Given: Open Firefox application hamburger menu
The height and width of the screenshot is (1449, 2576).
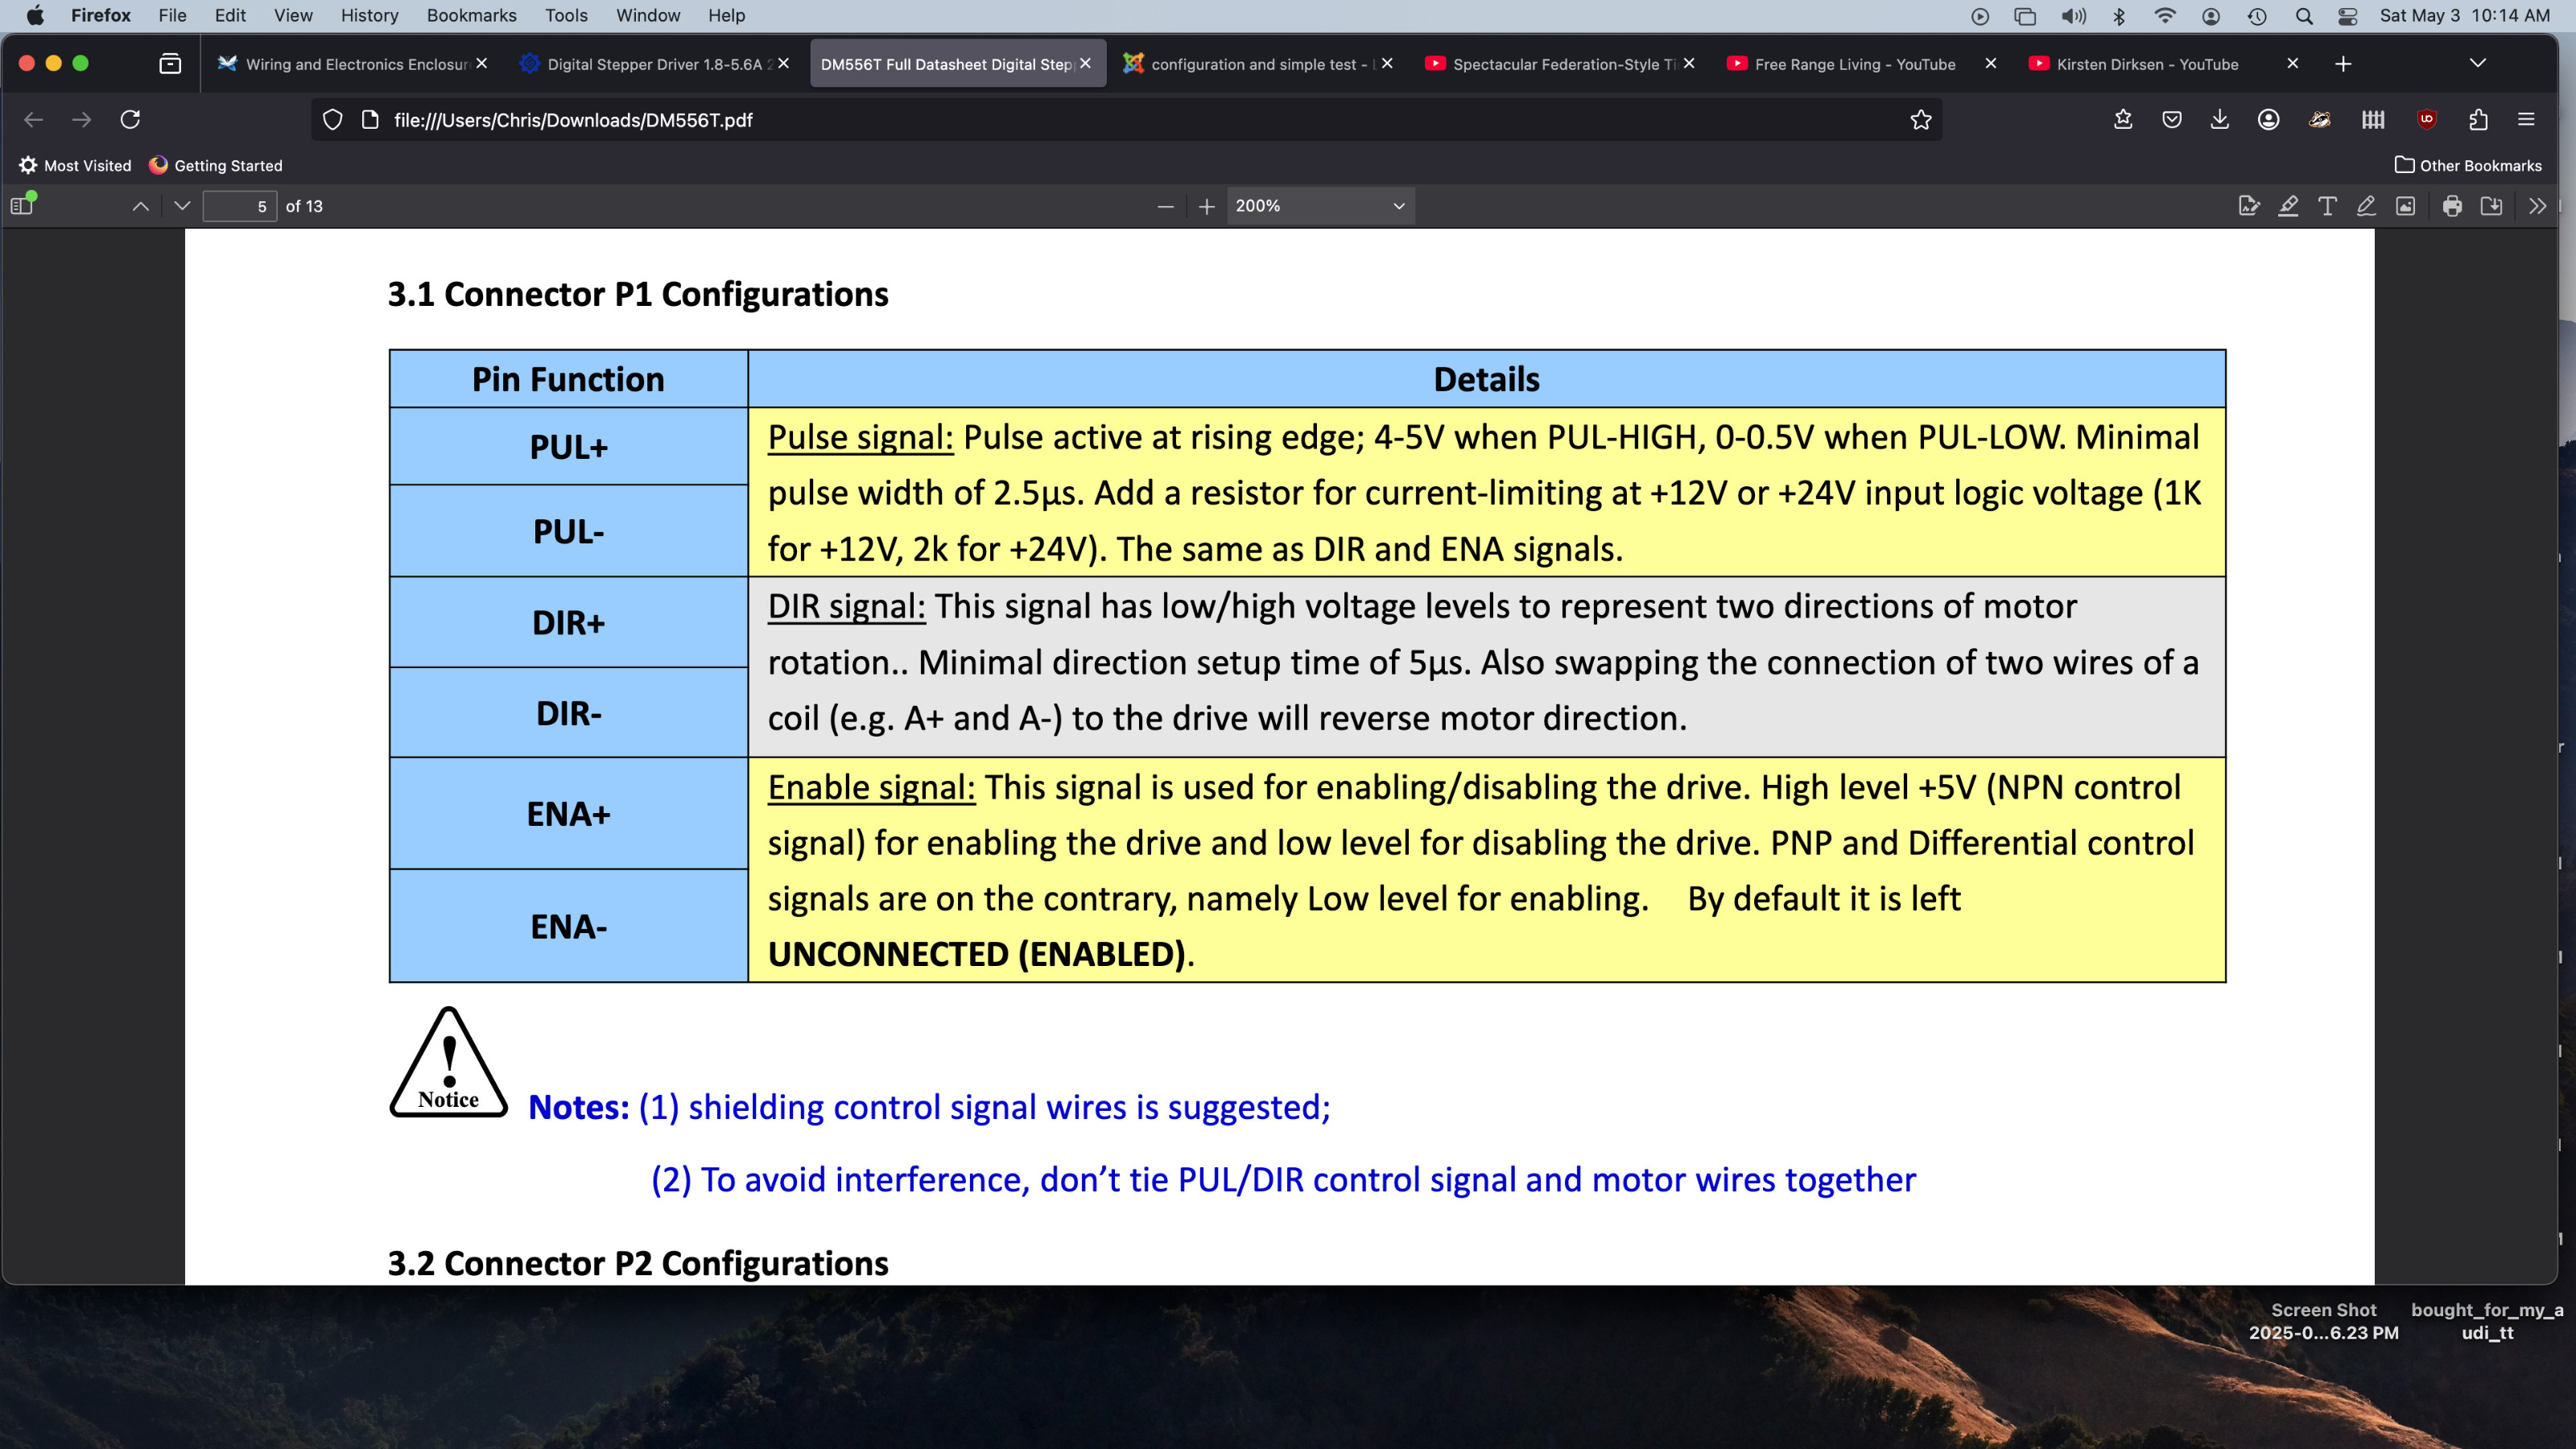Looking at the screenshot, I should point(2526,120).
